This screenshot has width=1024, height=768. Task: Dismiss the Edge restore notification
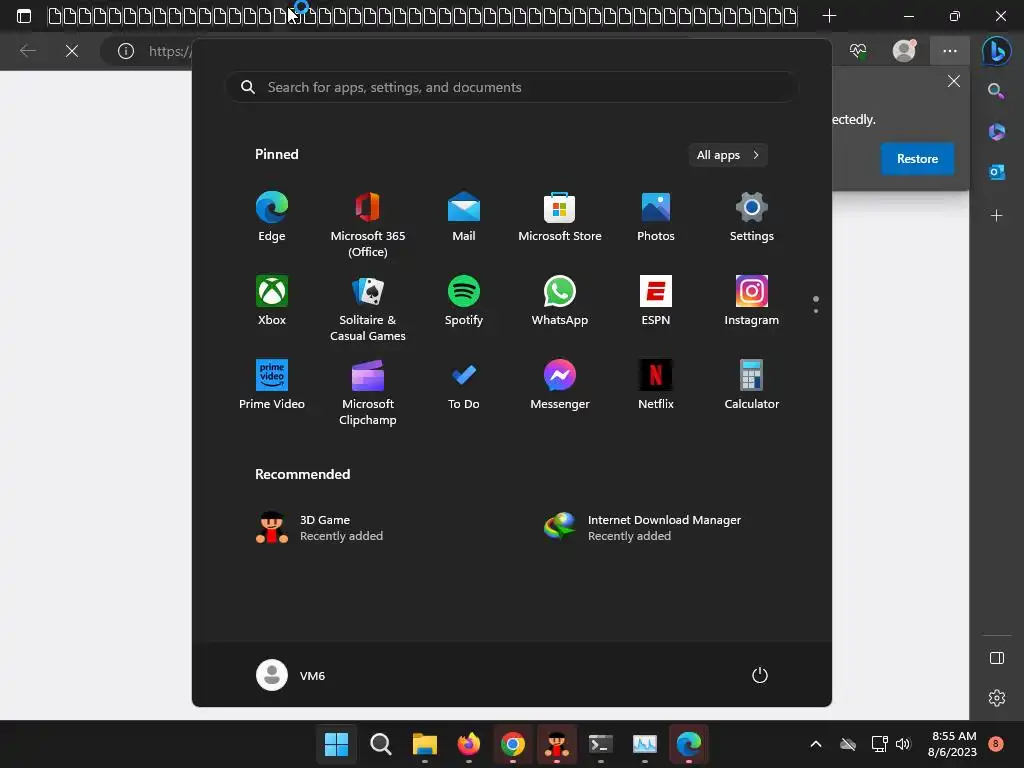click(x=953, y=81)
